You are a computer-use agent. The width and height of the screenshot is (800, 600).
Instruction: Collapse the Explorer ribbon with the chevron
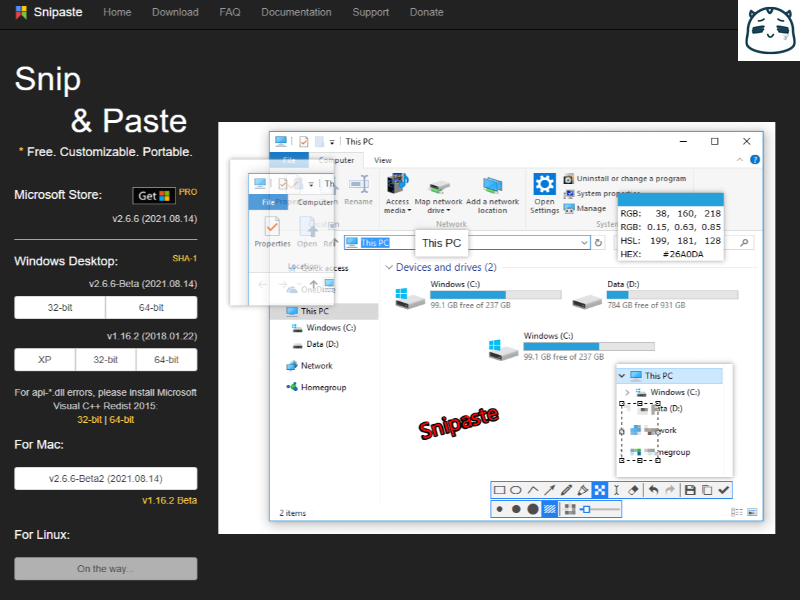(740, 160)
